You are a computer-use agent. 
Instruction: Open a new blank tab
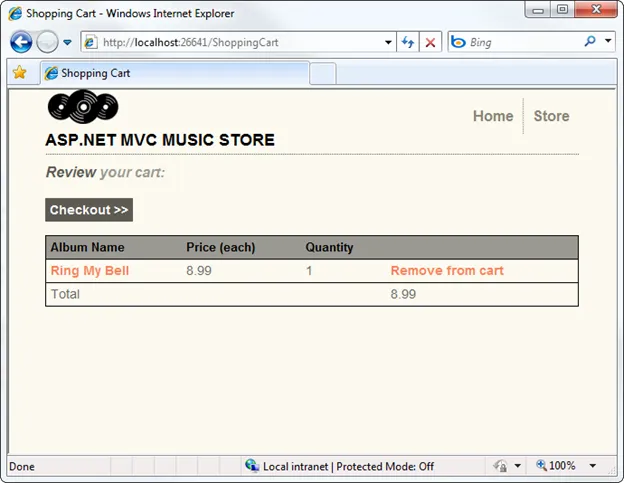tap(323, 74)
